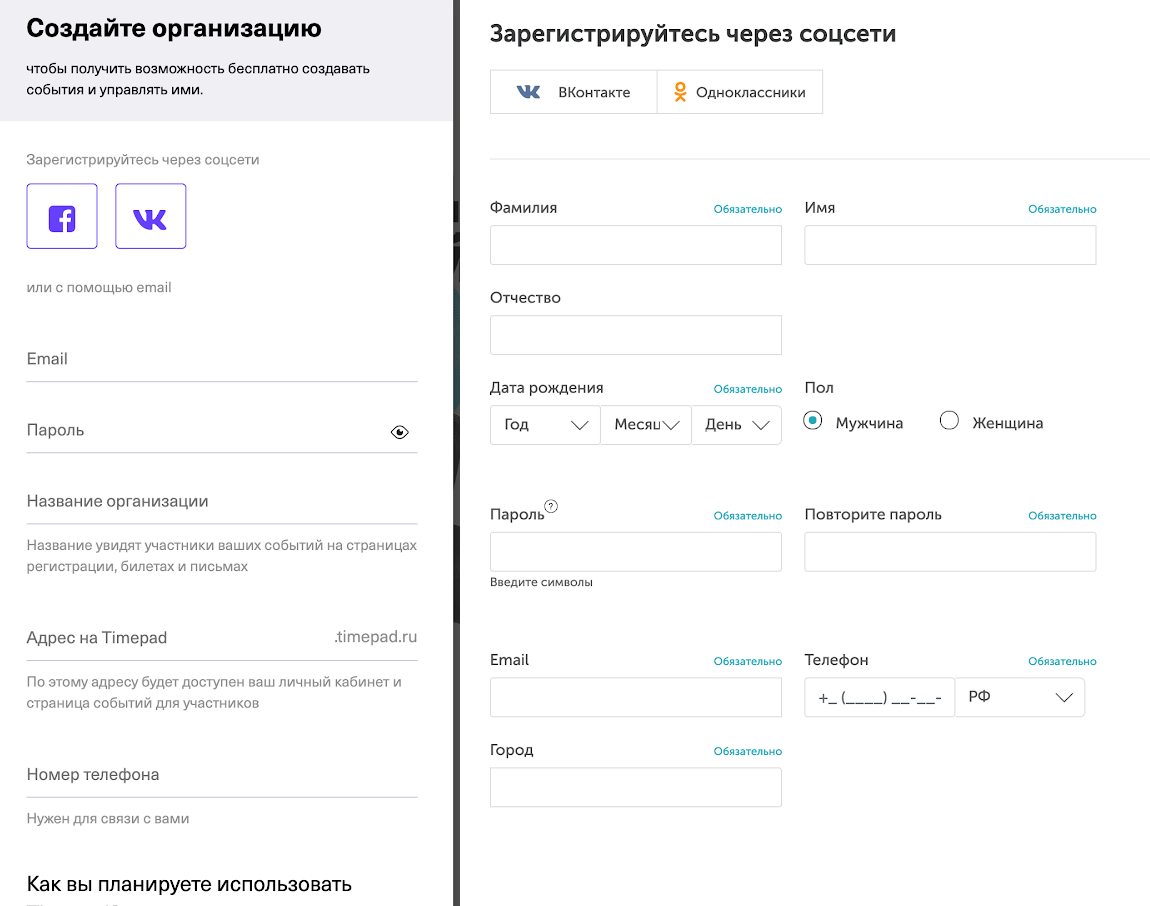The height and width of the screenshot is (906, 1150).
Task: Open the Месяц birth month dropdown
Action: (645, 424)
